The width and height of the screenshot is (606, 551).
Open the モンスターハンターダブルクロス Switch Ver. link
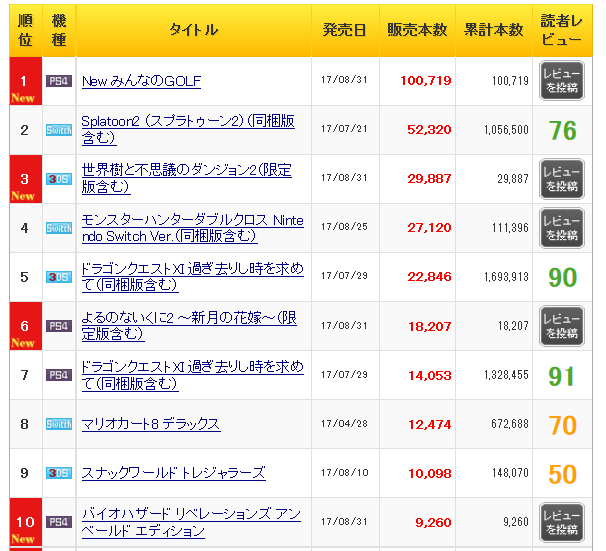point(192,228)
